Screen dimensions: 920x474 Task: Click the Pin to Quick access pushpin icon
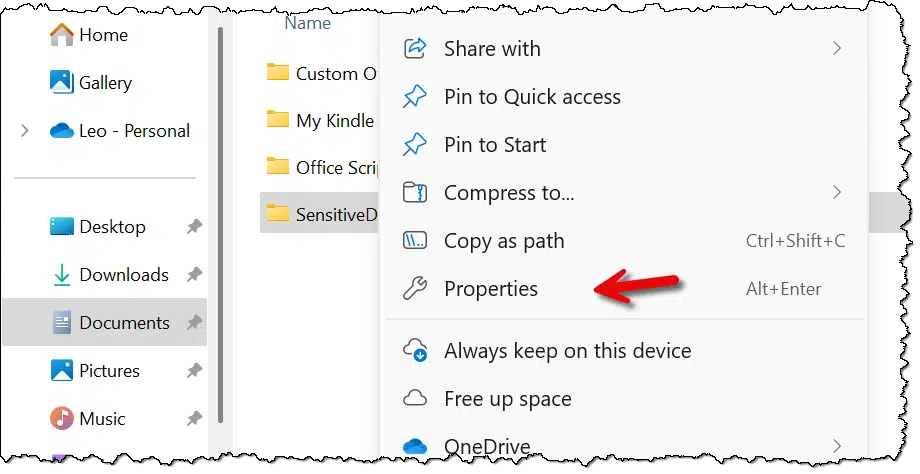click(415, 96)
